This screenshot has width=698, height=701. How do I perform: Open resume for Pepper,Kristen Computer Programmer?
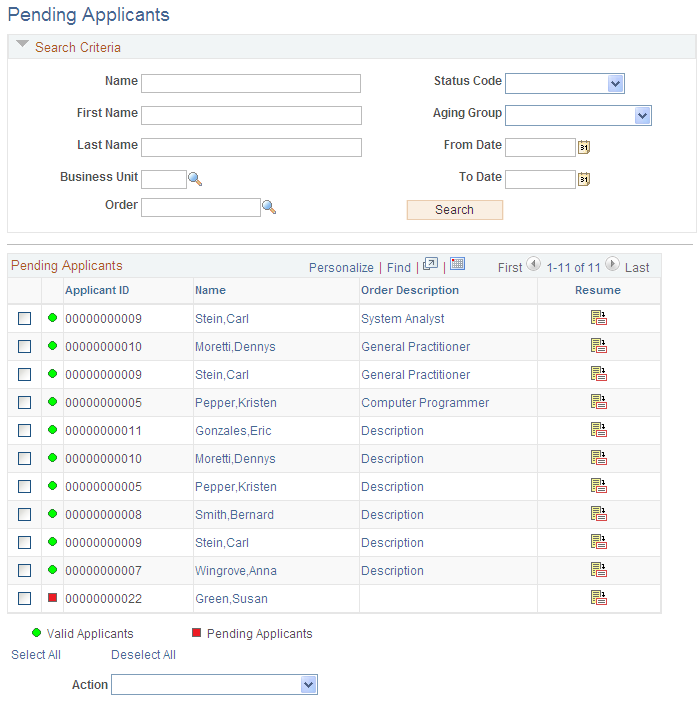599,402
